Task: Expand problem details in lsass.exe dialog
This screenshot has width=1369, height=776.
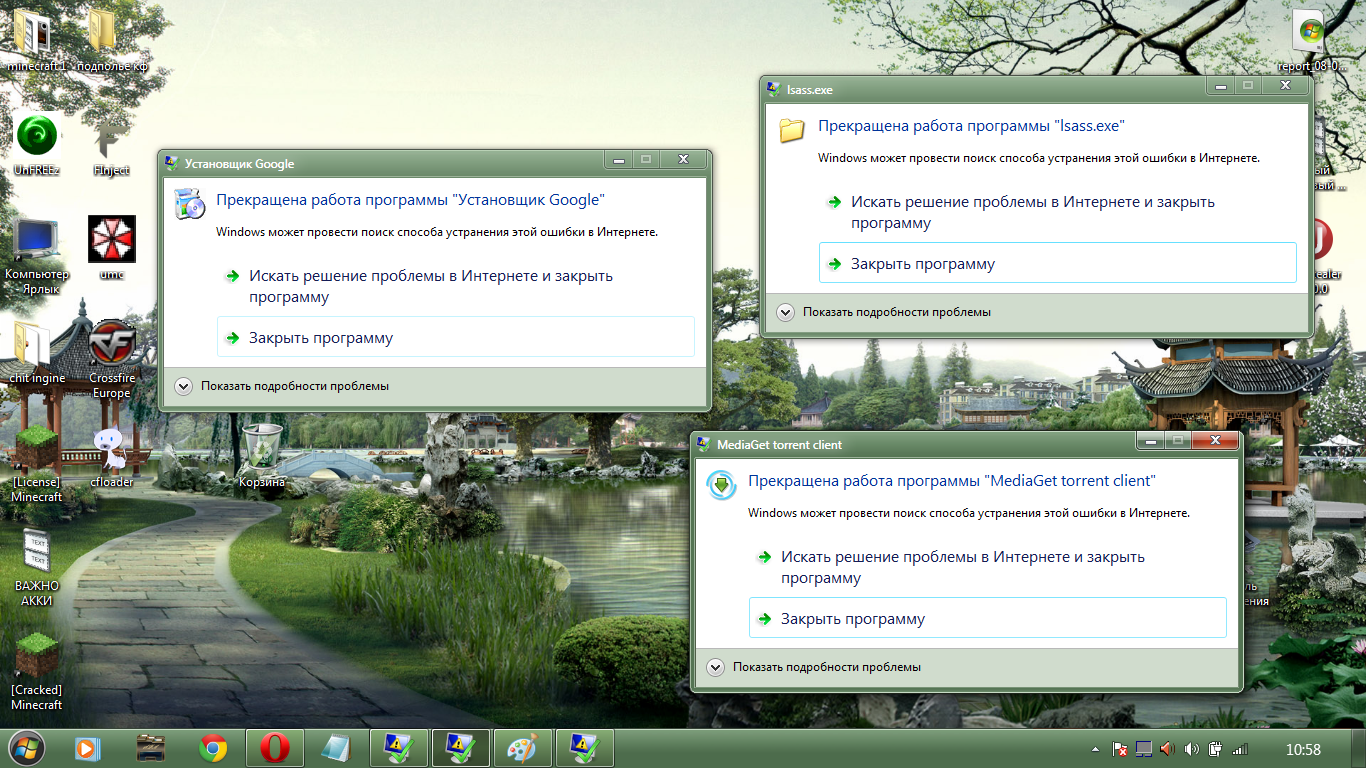Action: click(x=884, y=312)
